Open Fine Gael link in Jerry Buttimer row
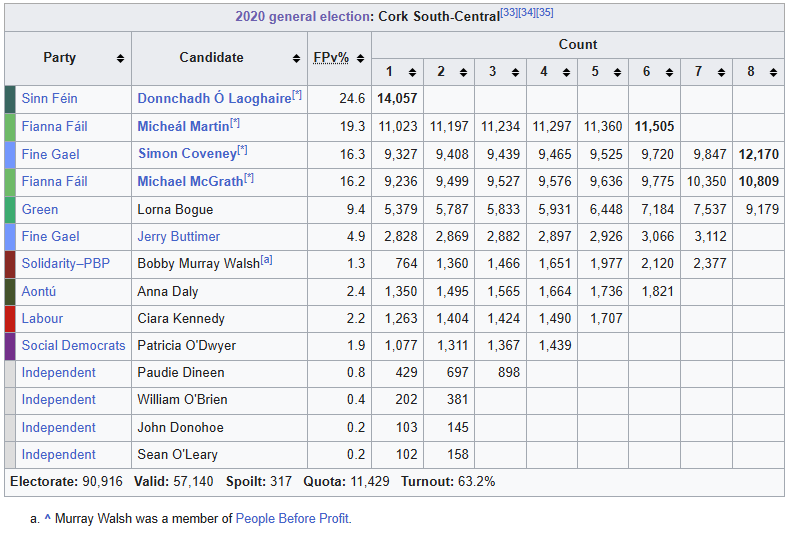 coord(50,237)
